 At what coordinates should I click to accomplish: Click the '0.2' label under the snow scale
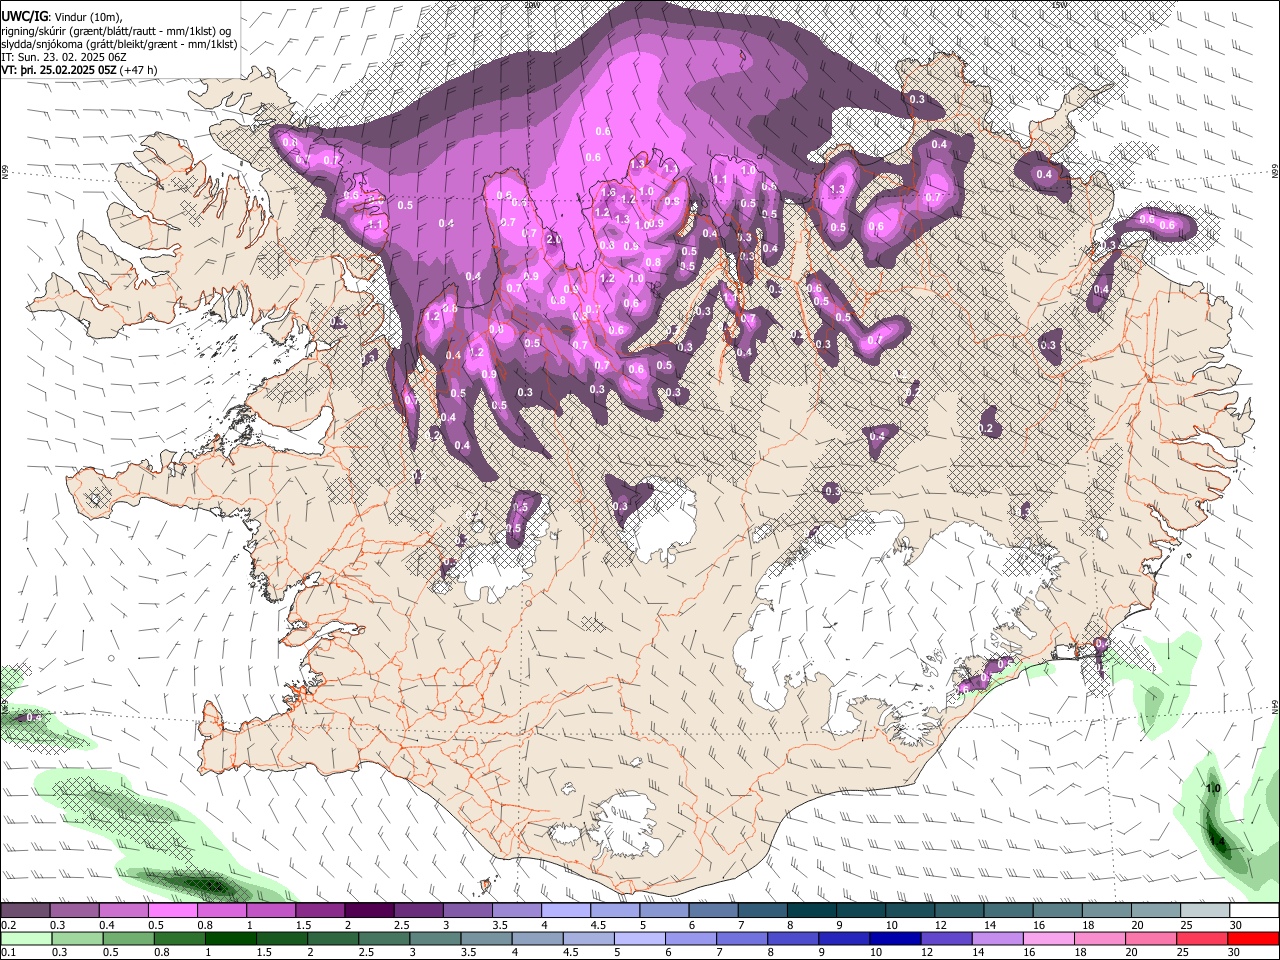[x=9, y=925]
